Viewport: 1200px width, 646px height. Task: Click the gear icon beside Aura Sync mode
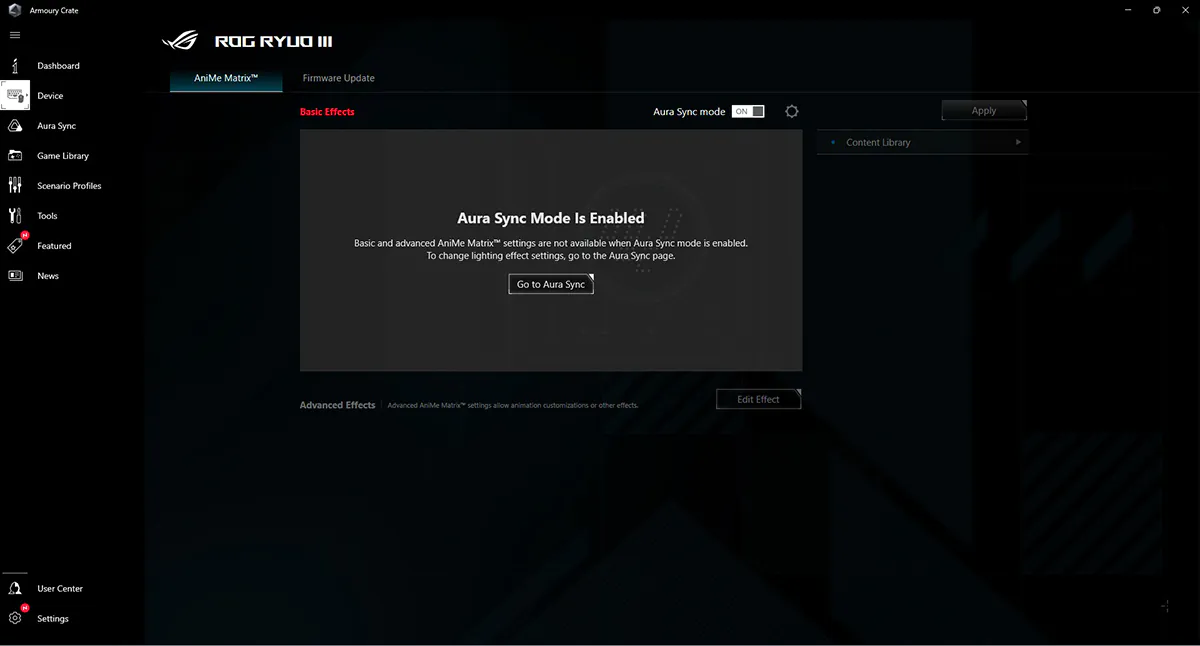(792, 112)
